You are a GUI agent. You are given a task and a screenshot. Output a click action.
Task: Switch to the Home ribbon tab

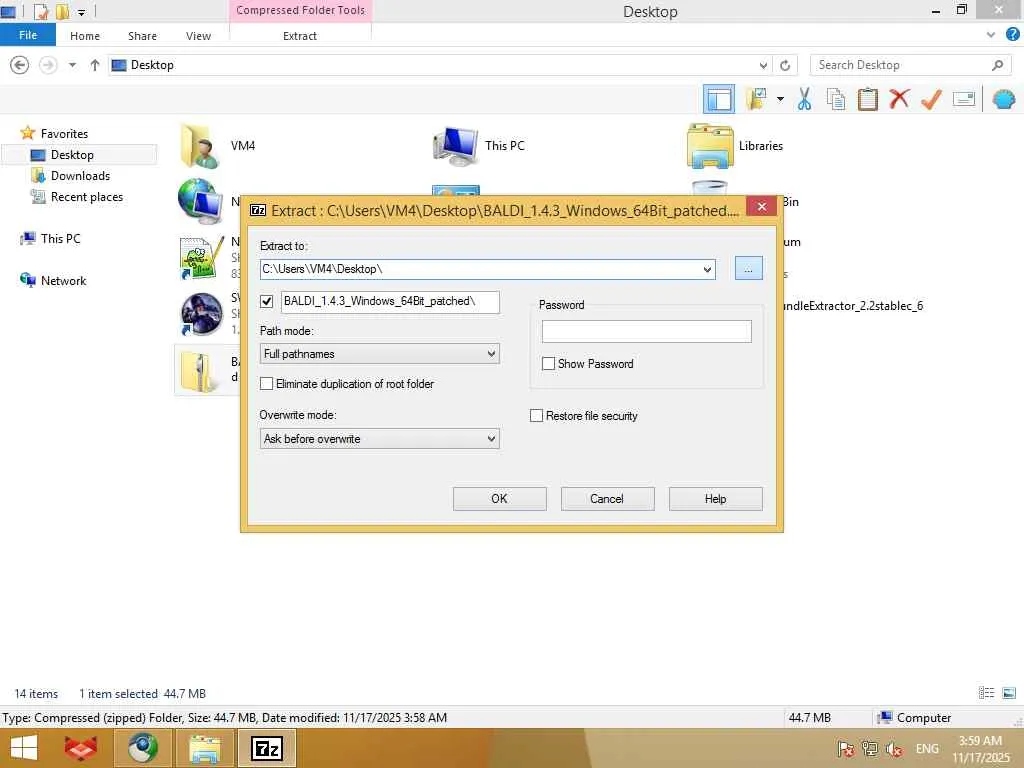(x=85, y=36)
